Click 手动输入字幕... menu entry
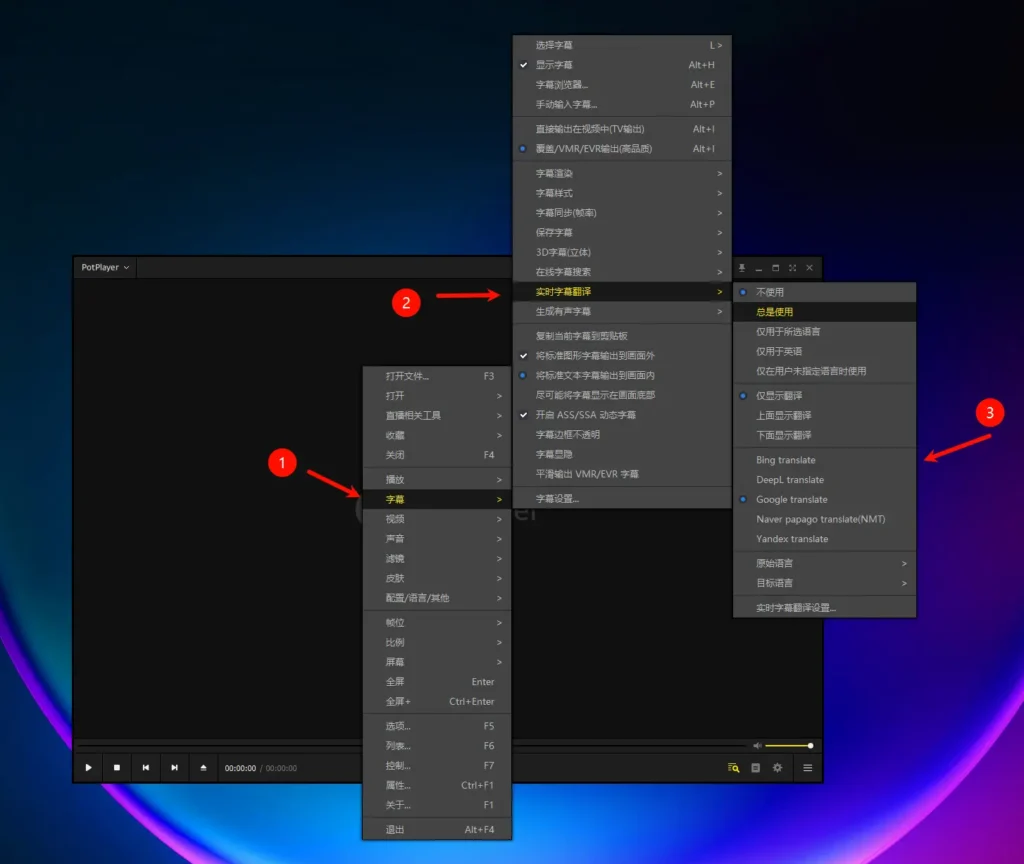This screenshot has width=1024, height=864. 622,104
